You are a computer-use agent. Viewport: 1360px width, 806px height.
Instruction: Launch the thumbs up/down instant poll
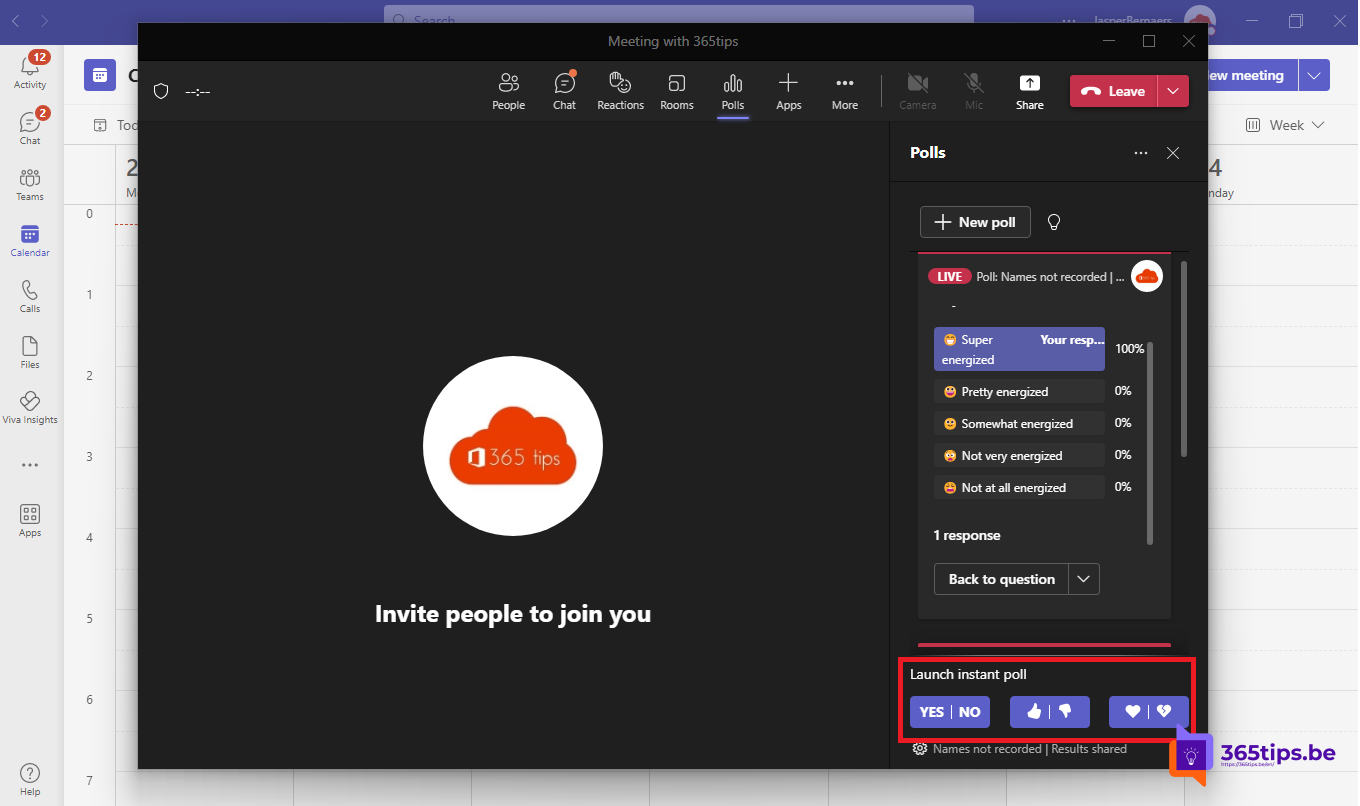pyautogui.click(x=1050, y=712)
